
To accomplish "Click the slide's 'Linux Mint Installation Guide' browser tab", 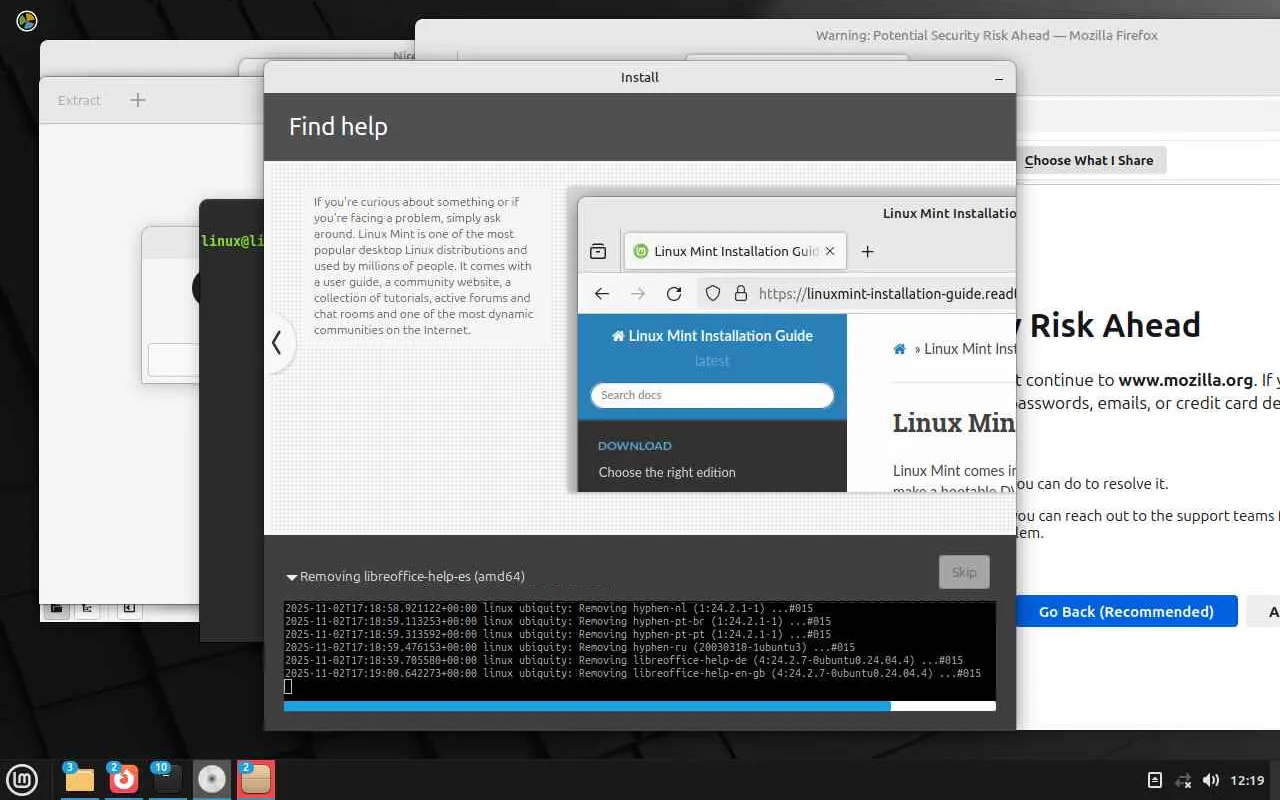I will pos(736,251).
